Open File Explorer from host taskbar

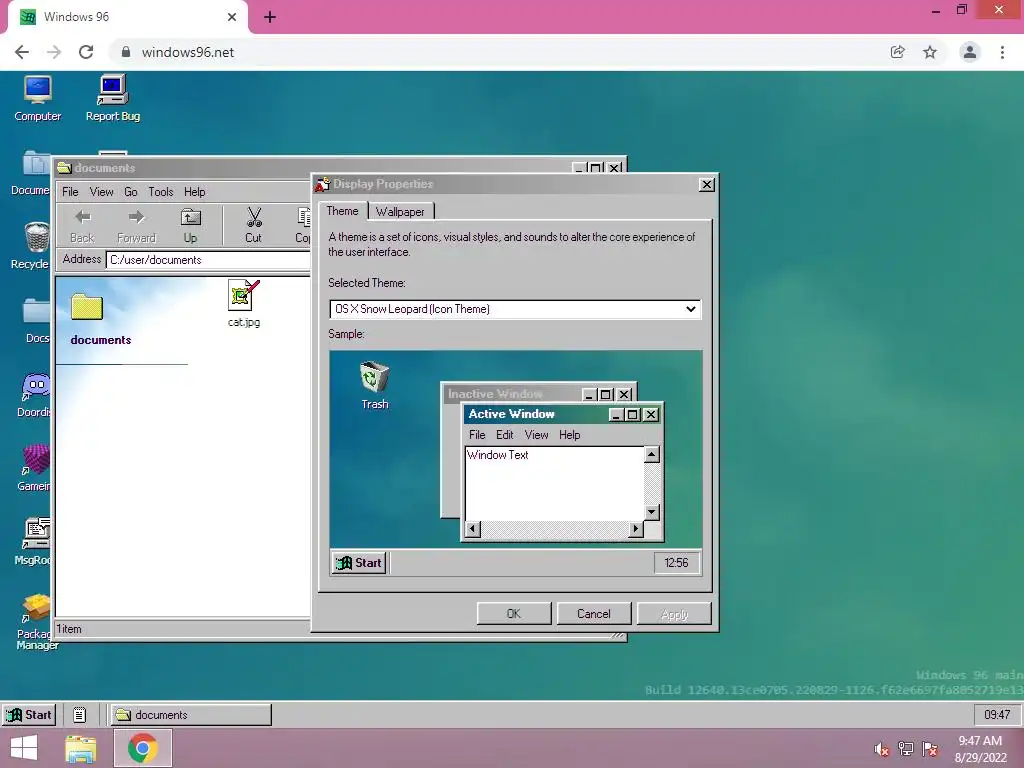(80, 748)
